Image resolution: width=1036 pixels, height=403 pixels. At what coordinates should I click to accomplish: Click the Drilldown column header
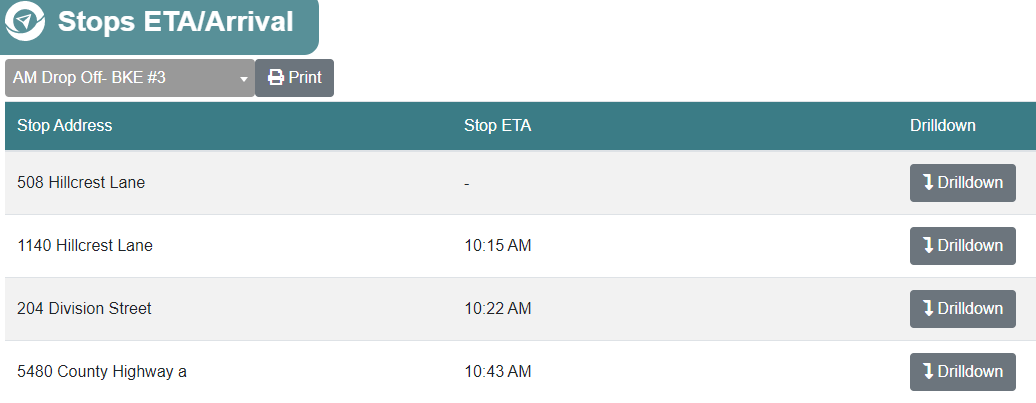(x=943, y=125)
